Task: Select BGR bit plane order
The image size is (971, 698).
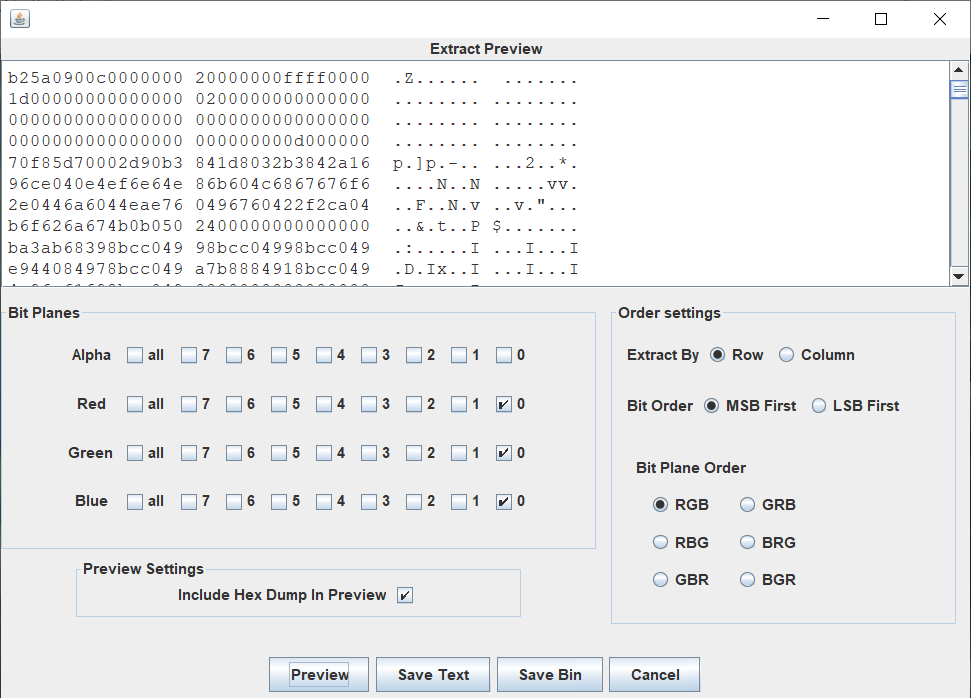Action: (747, 580)
